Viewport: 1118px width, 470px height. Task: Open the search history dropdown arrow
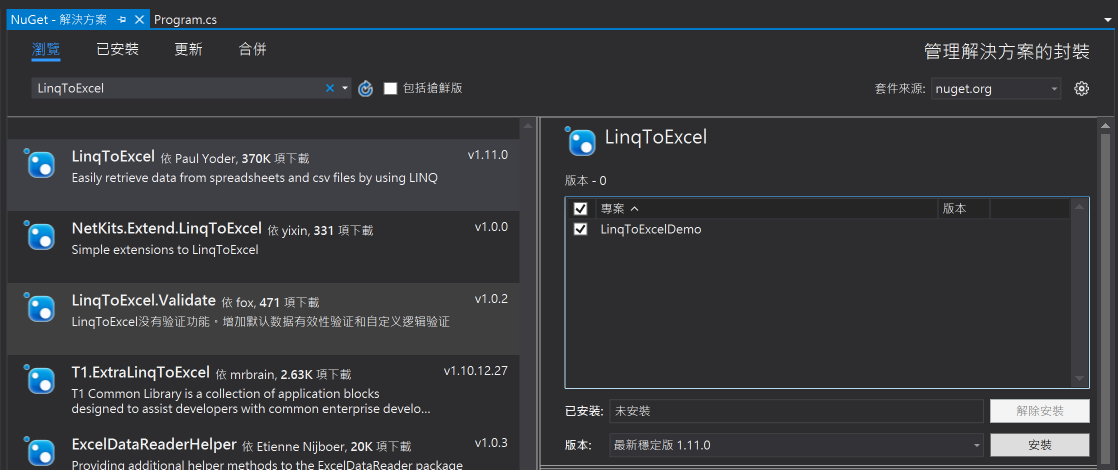point(345,88)
